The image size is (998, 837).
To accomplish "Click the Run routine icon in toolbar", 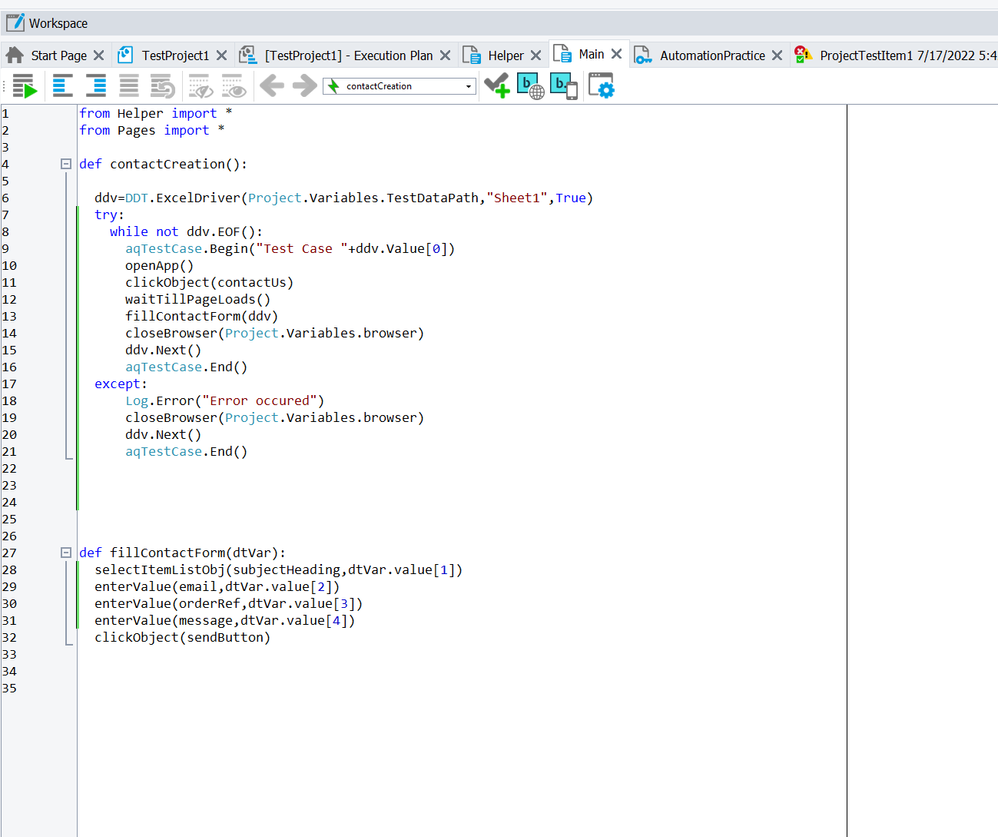I will pyautogui.click(x=26, y=87).
